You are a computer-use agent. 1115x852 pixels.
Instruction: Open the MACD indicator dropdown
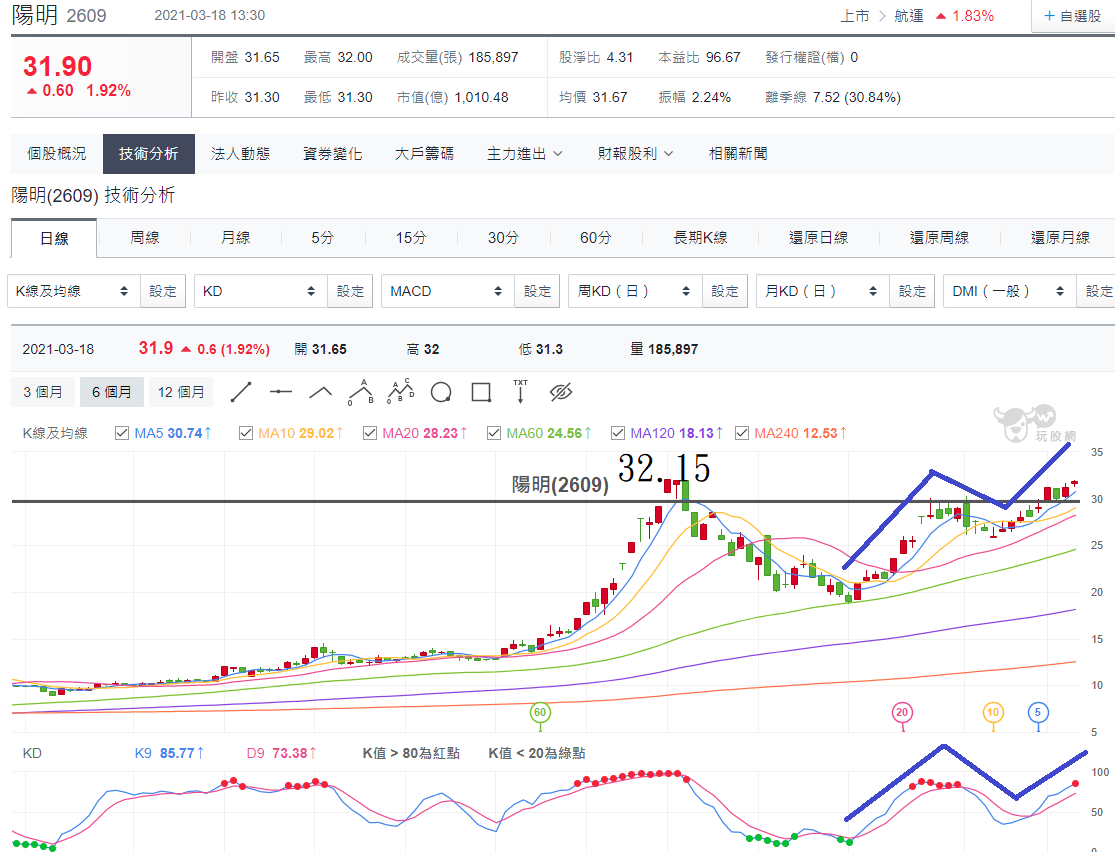point(448,291)
